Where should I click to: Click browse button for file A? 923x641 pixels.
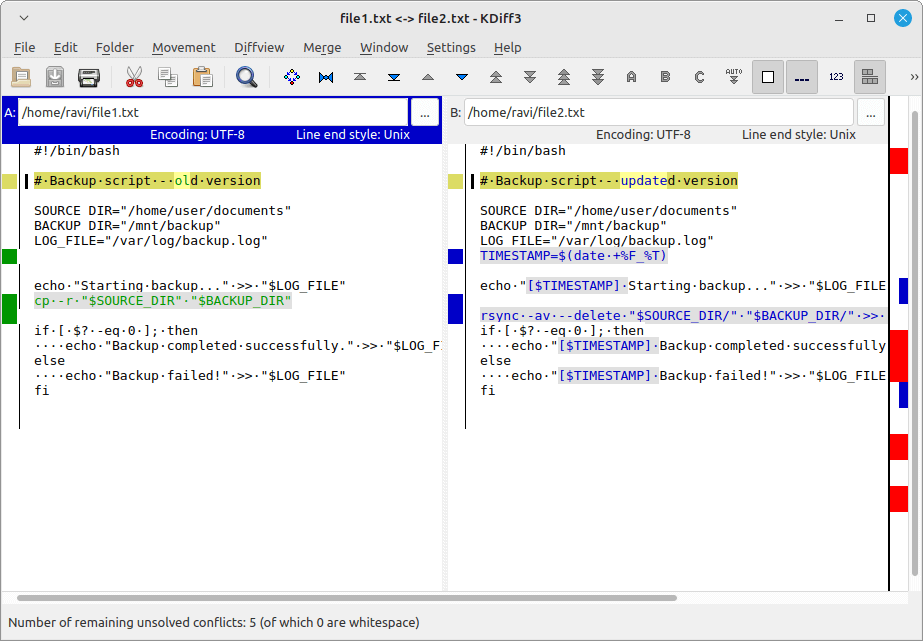(425, 113)
